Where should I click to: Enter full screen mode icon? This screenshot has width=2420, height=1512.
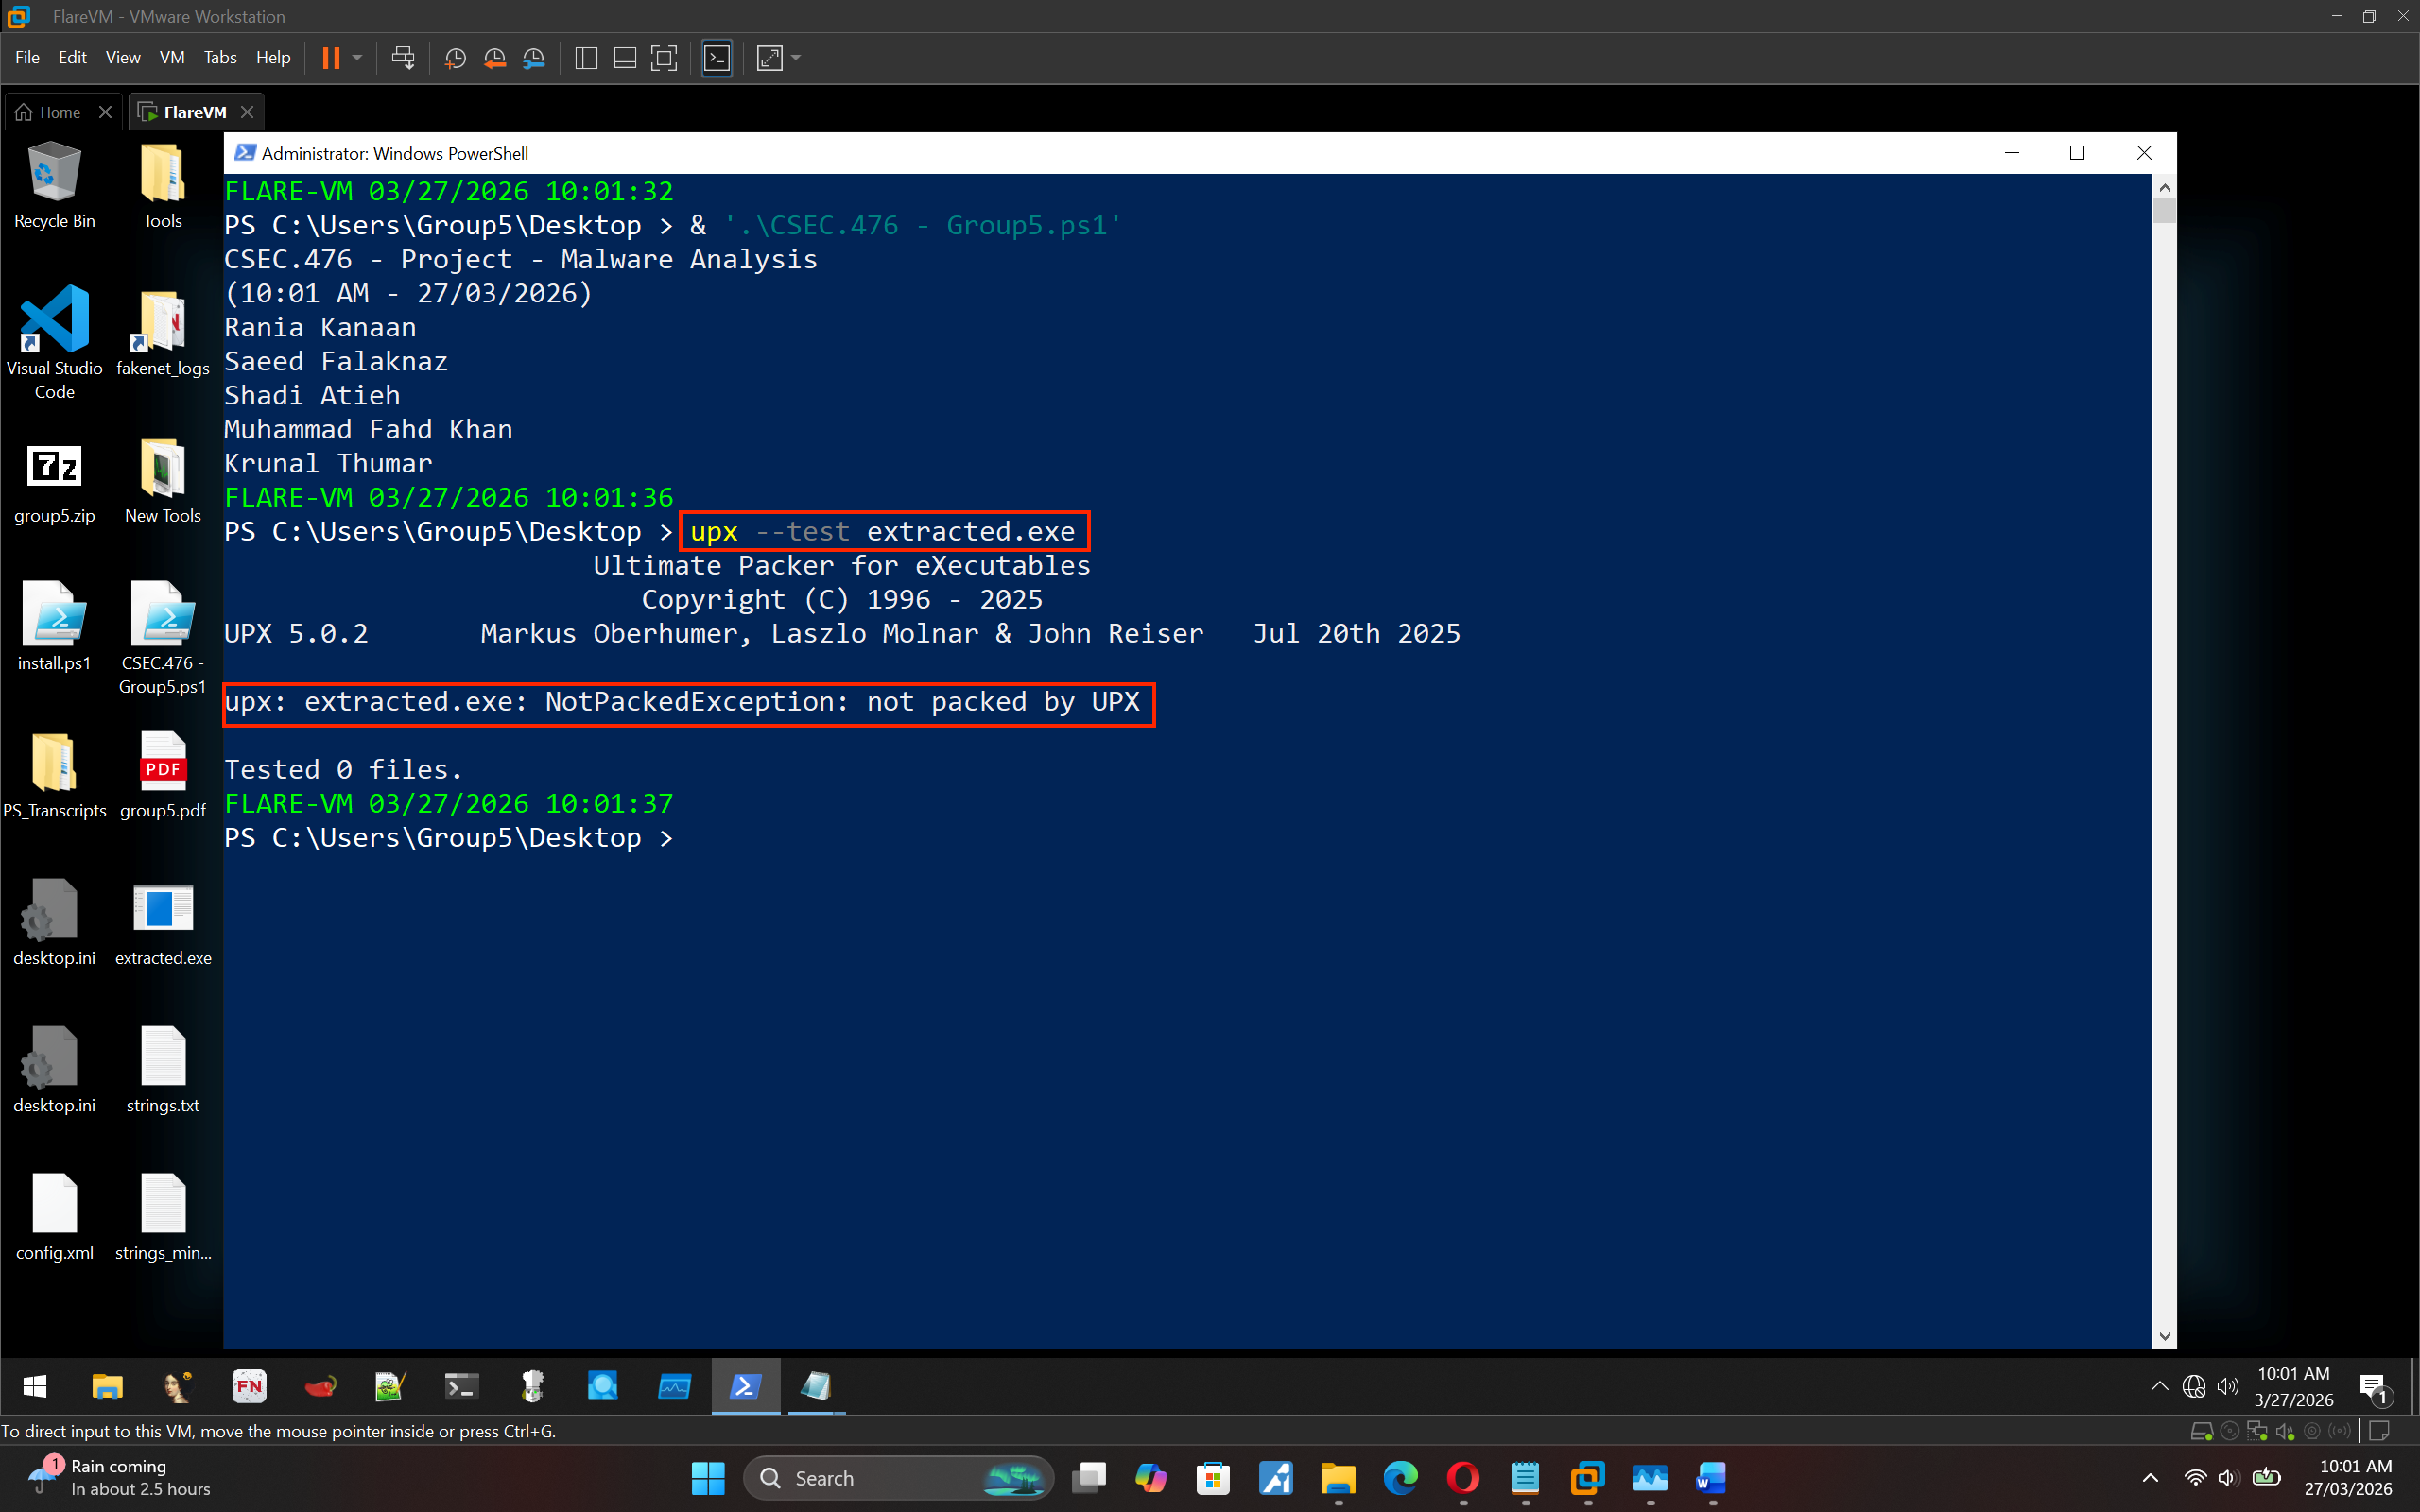click(x=664, y=58)
